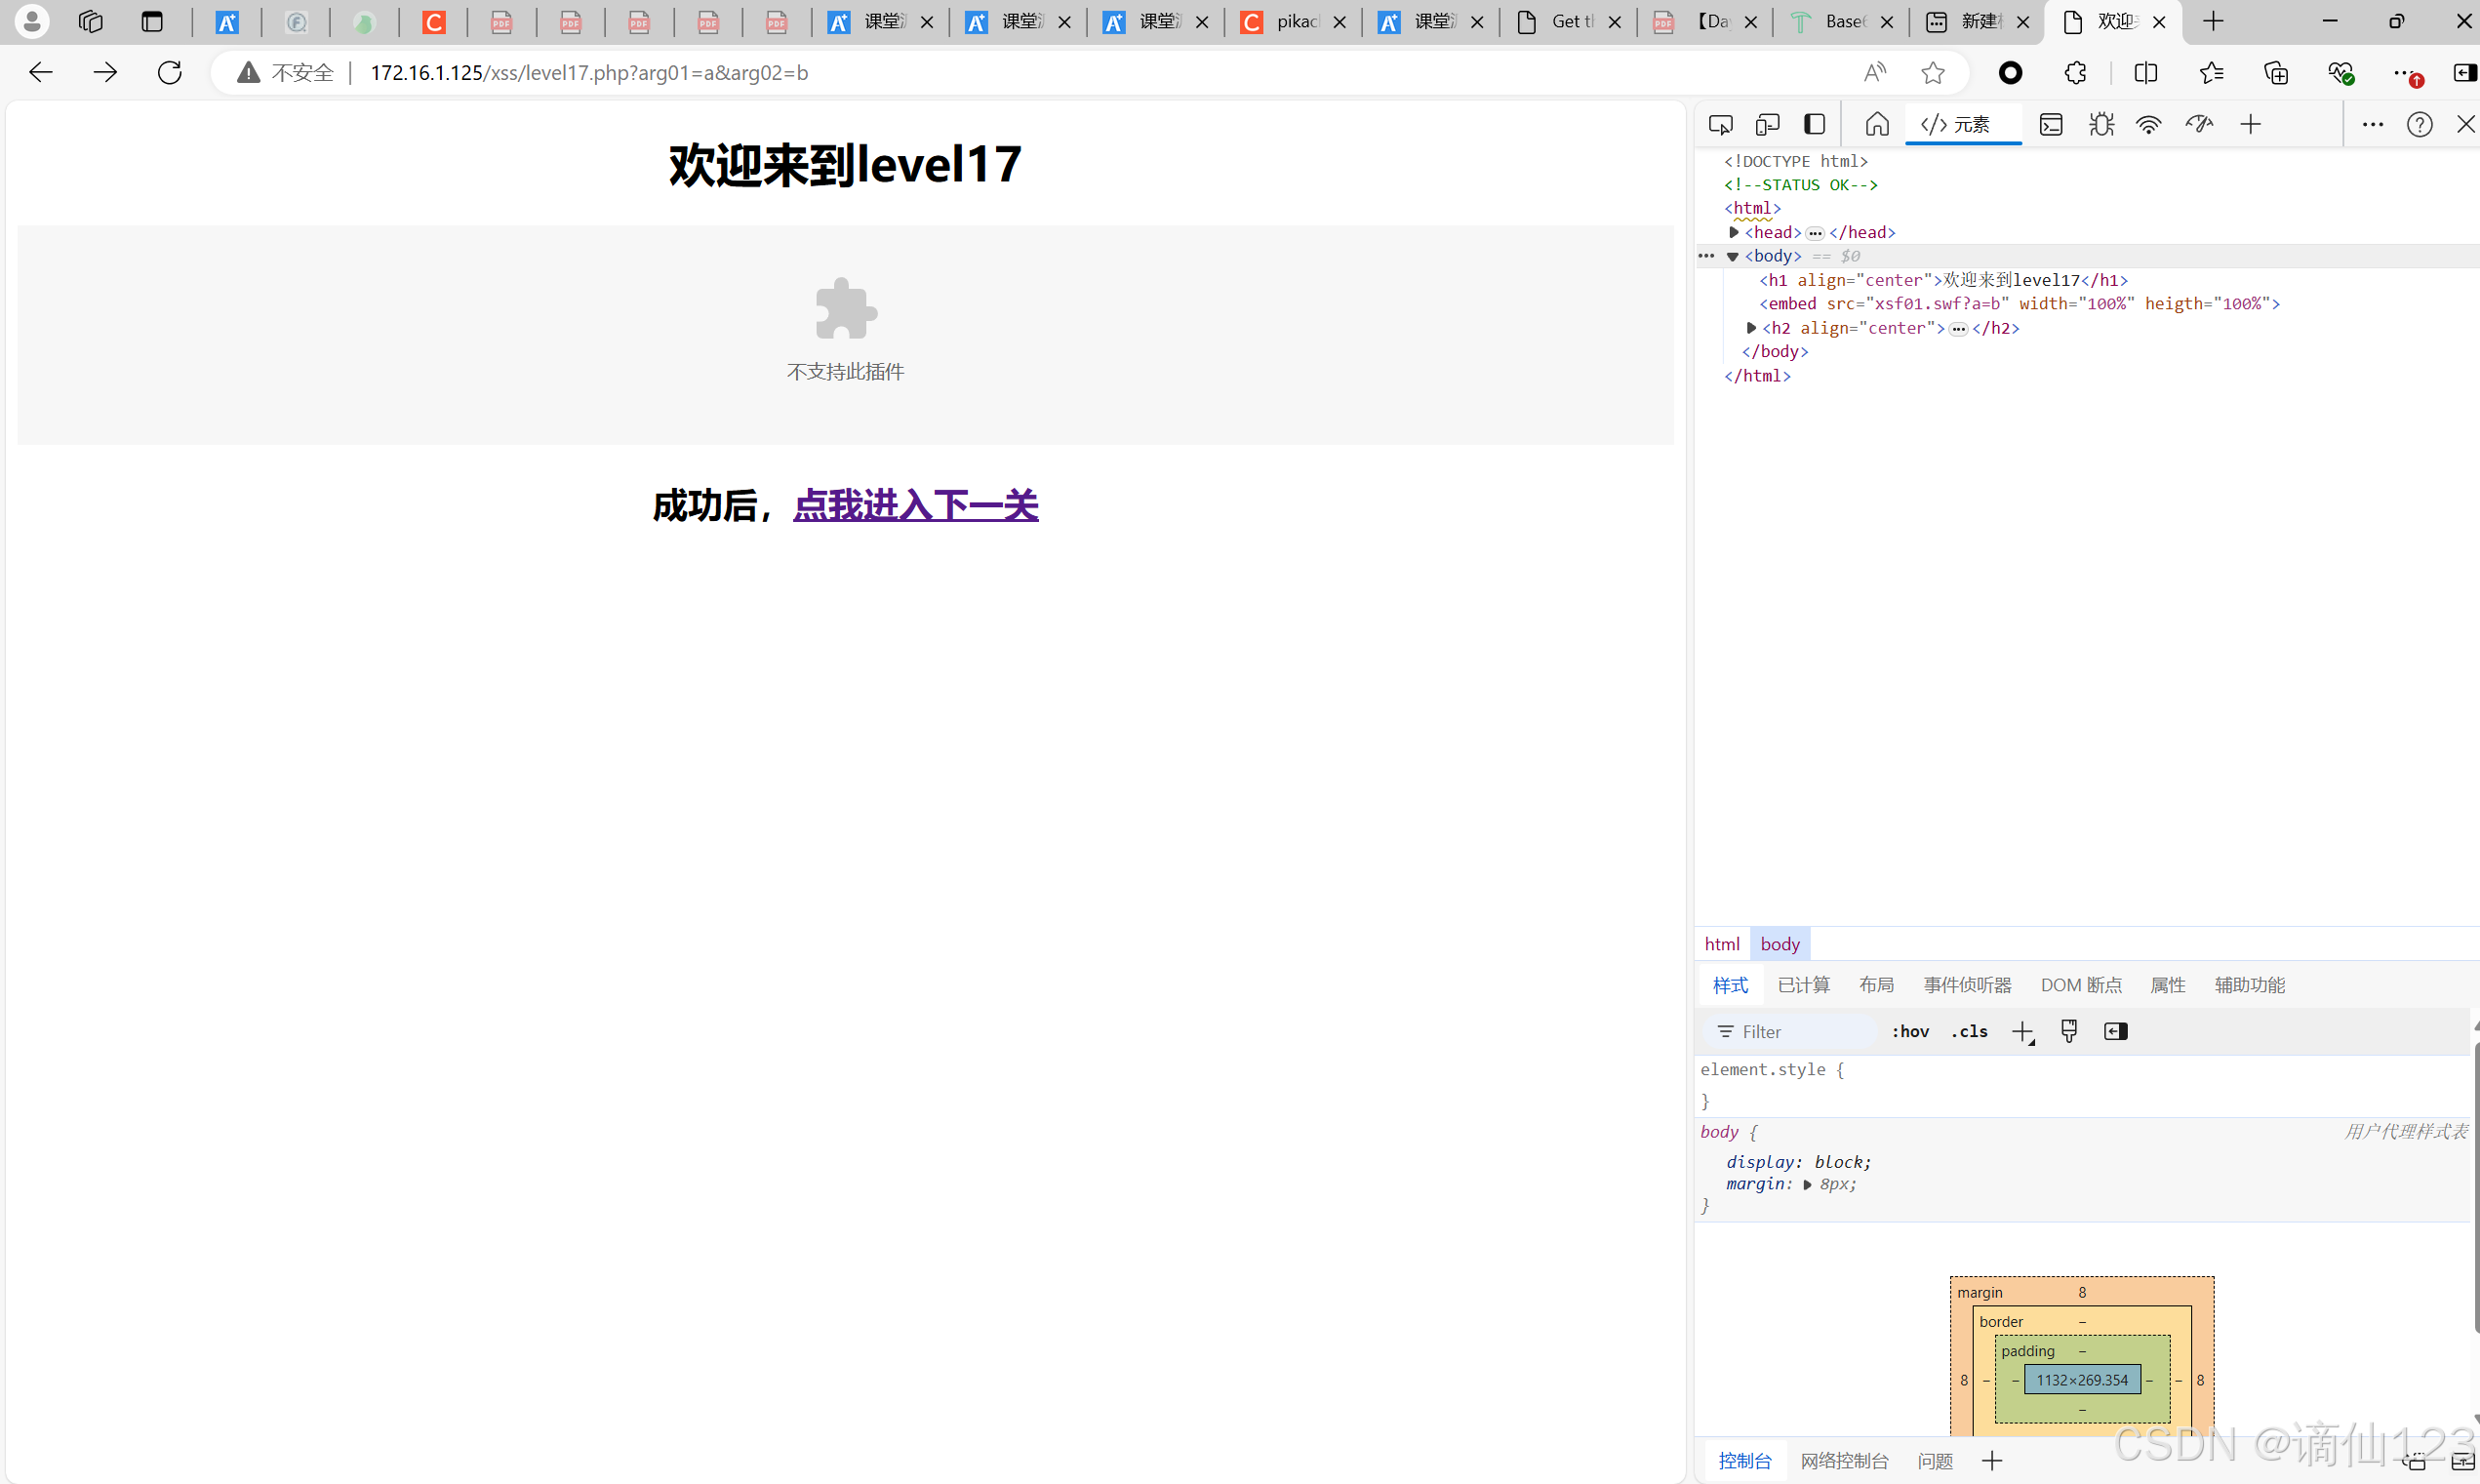Expand the margin shorthand property arrow

1807,1185
